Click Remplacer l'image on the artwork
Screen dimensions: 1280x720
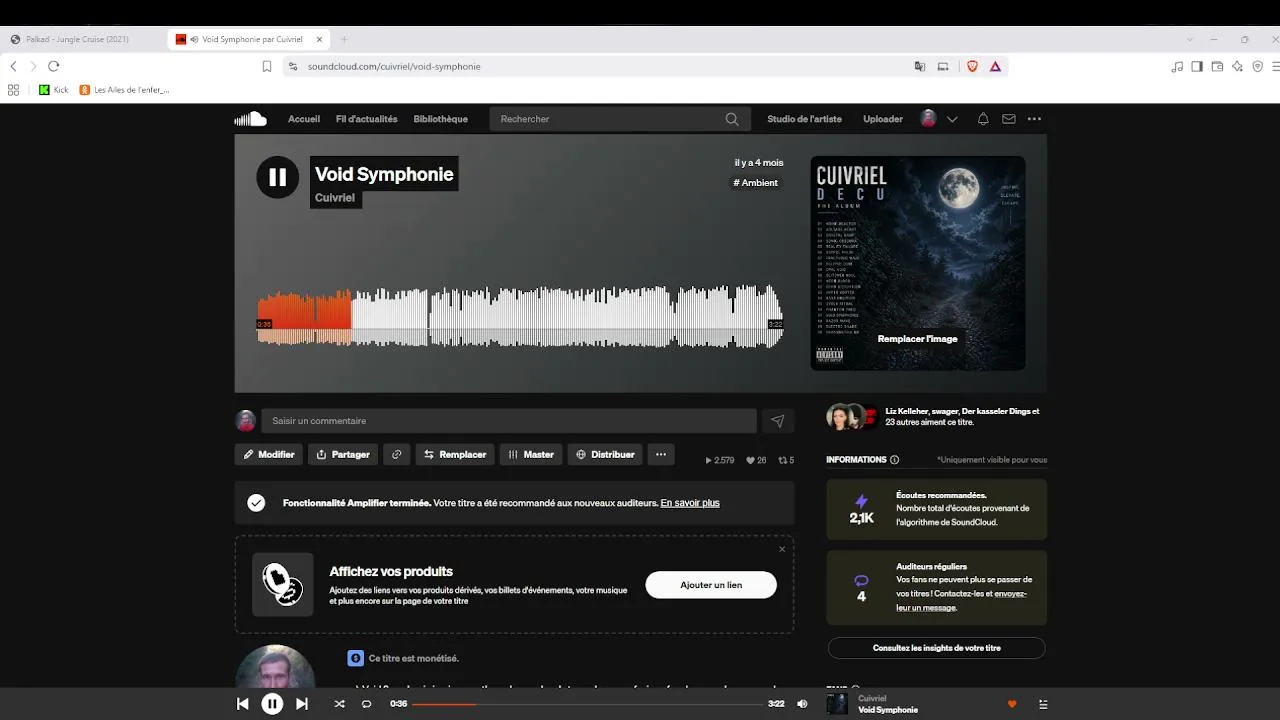click(918, 339)
